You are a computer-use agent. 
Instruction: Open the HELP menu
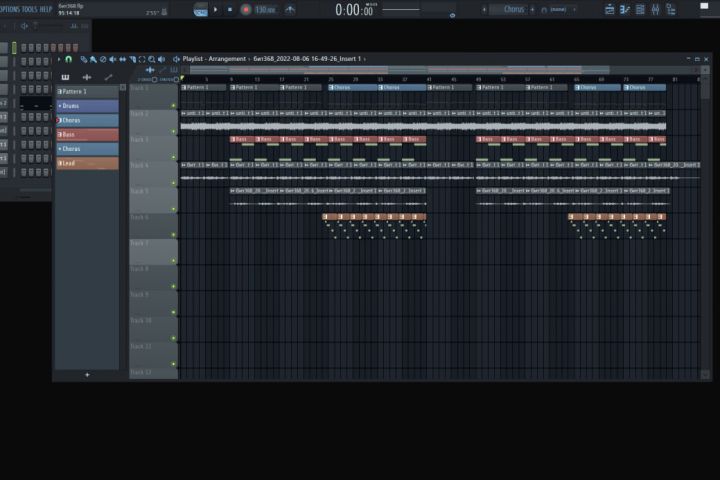46,9
